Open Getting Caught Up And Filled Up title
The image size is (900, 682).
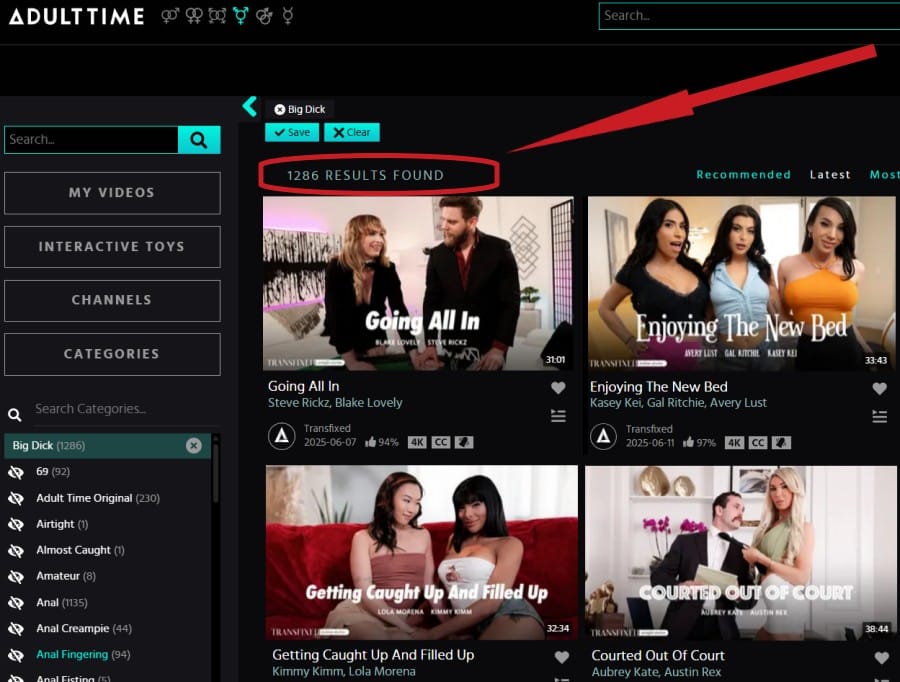[x=373, y=655]
